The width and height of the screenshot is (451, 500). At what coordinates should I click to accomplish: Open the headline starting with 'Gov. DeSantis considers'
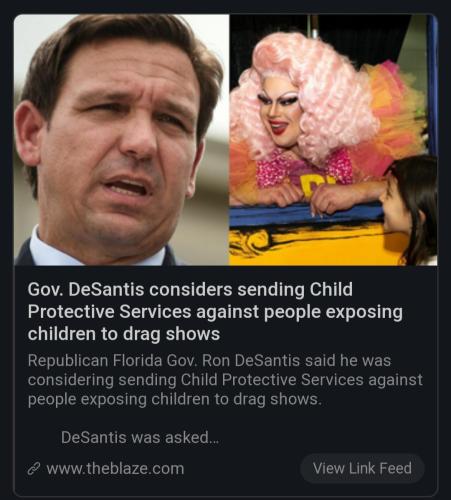pyautogui.click(x=215, y=312)
